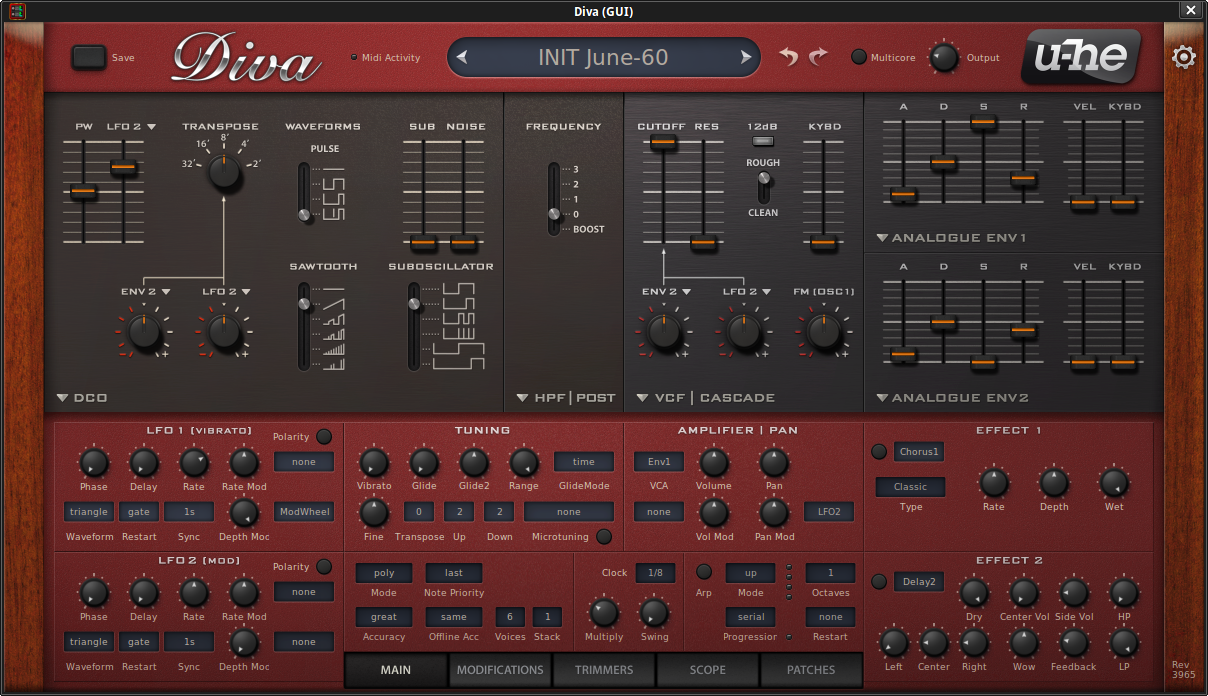Open the PATCHES tab
Screen dimensions: 1208x696
click(x=811, y=670)
